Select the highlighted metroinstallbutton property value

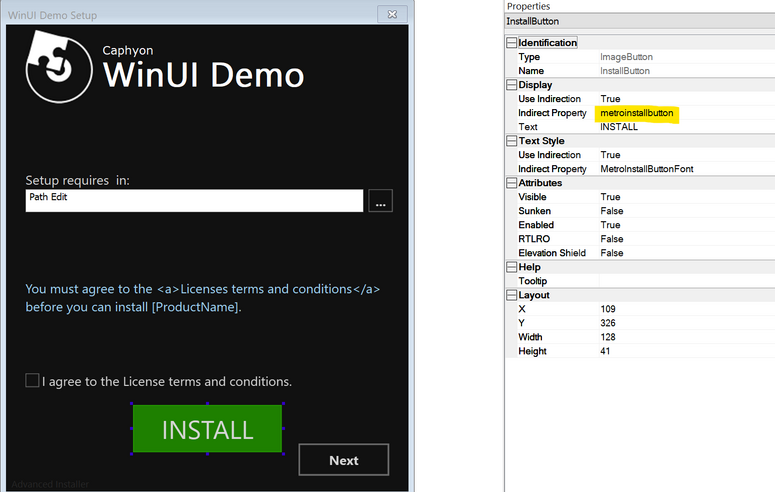(636, 113)
